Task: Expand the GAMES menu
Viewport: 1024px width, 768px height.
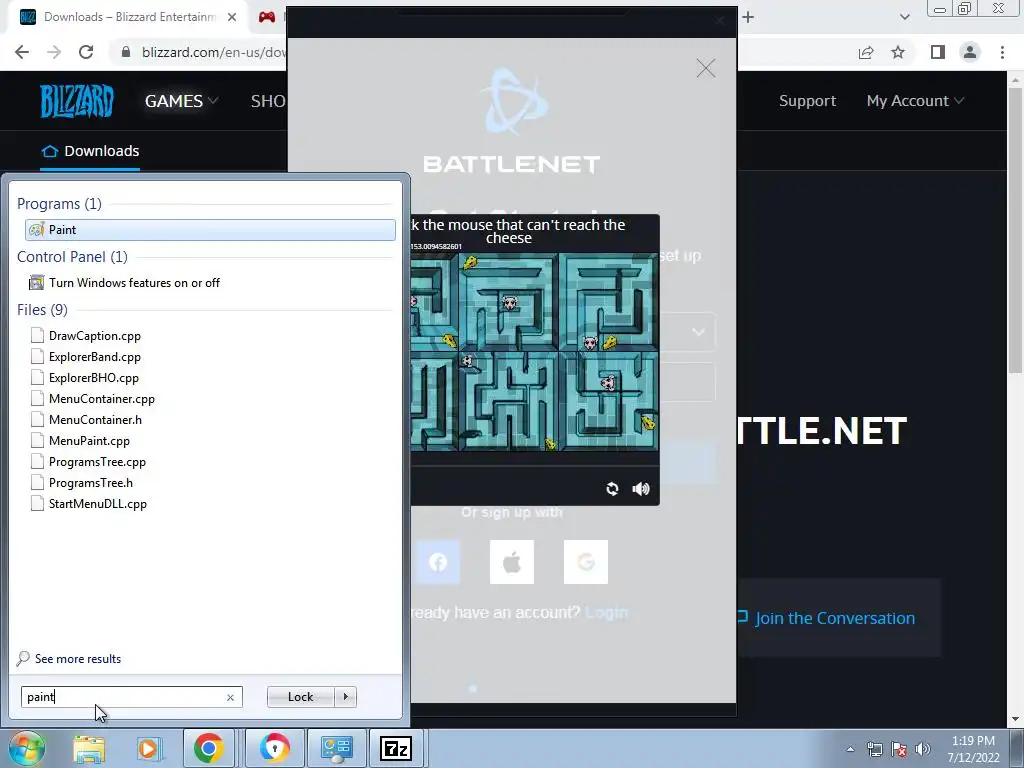Action: [x=181, y=101]
